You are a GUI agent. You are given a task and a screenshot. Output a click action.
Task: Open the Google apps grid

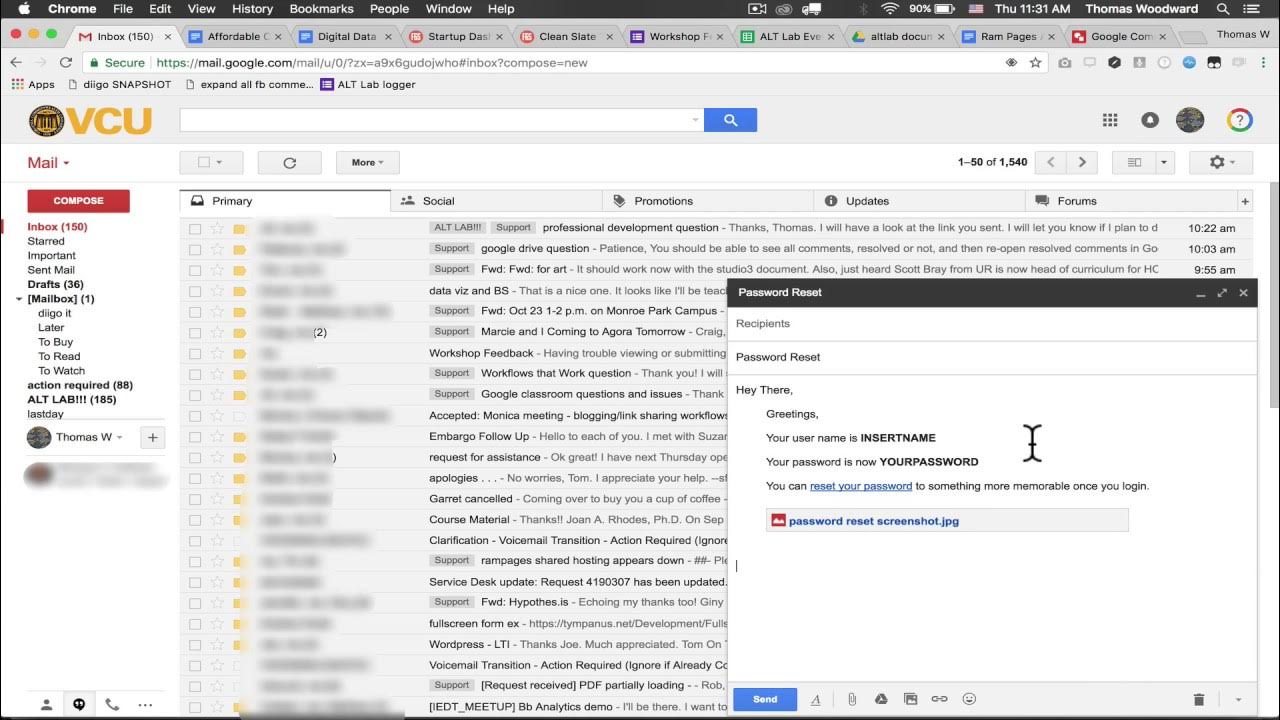(x=1110, y=120)
